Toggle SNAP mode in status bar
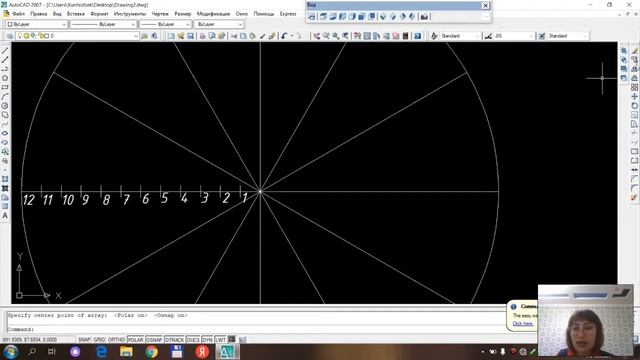This screenshot has width=640, height=360. point(84,340)
